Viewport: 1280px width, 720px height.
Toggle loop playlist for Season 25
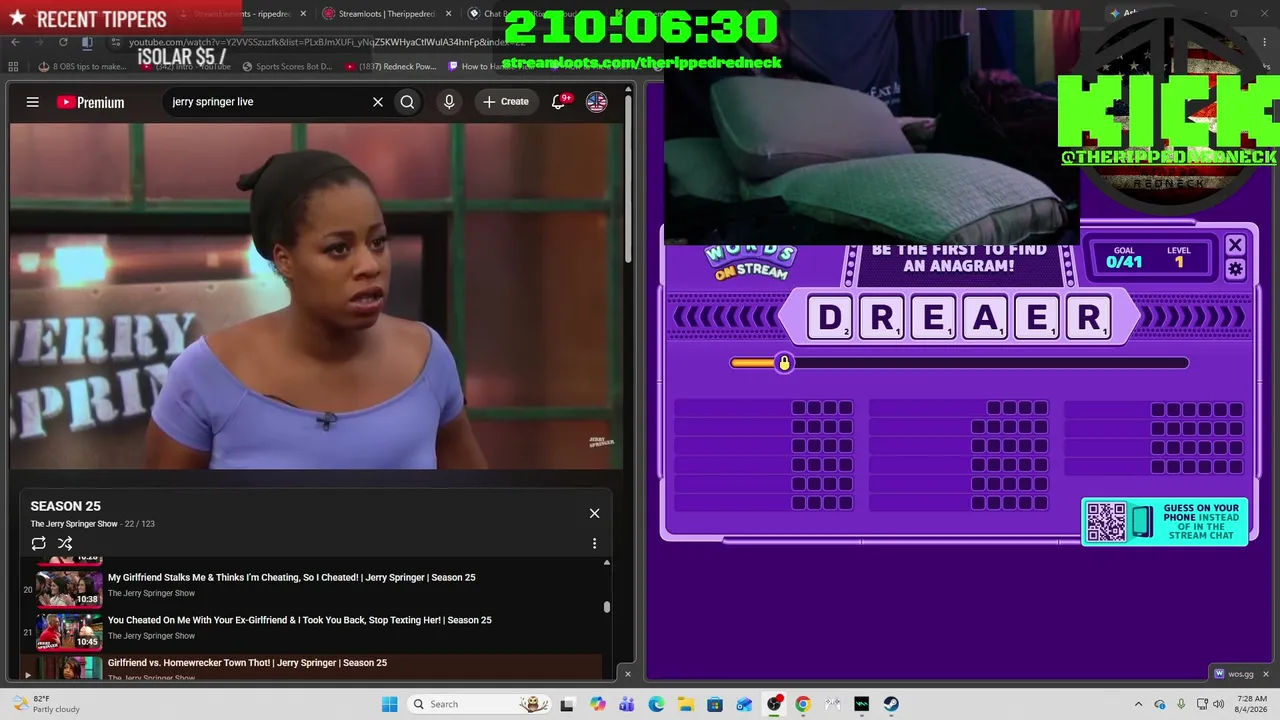(x=38, y=543)
